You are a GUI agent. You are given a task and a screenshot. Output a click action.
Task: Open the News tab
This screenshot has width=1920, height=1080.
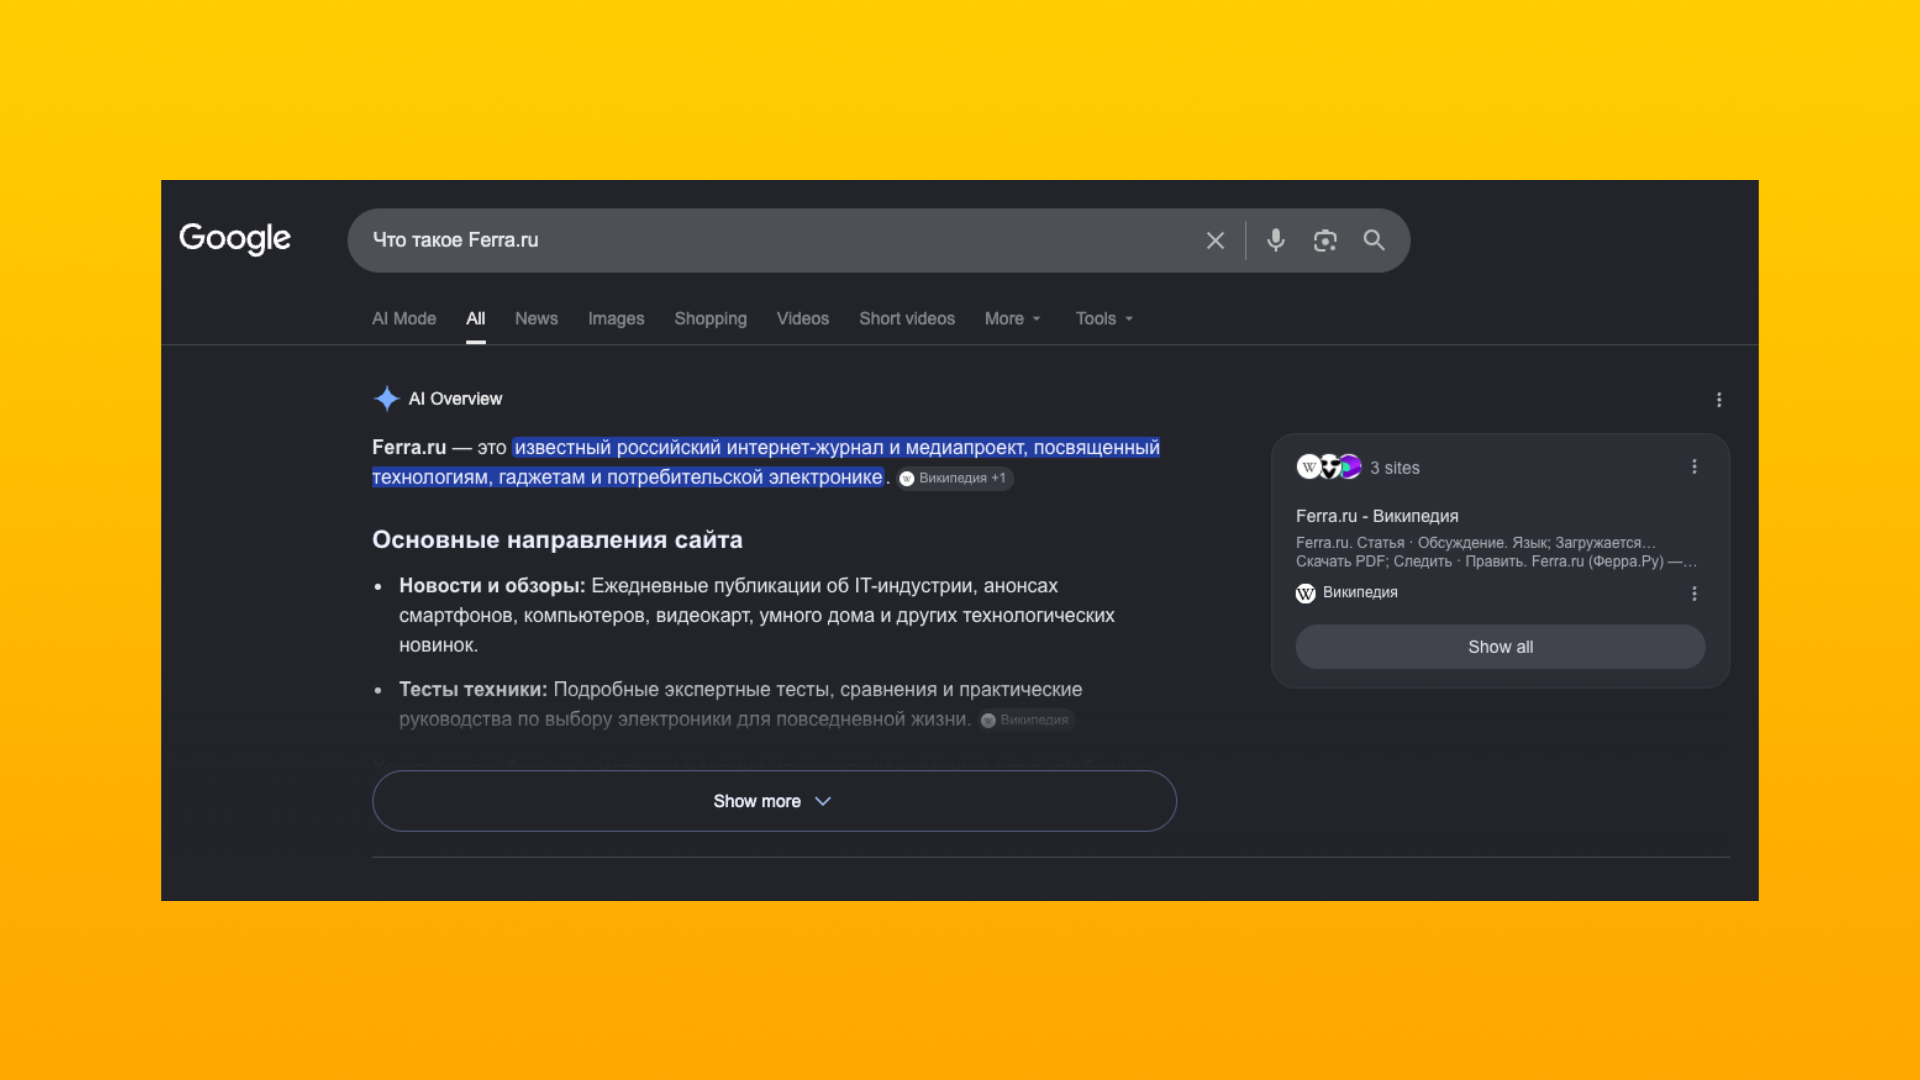click(x=536, y=318)
